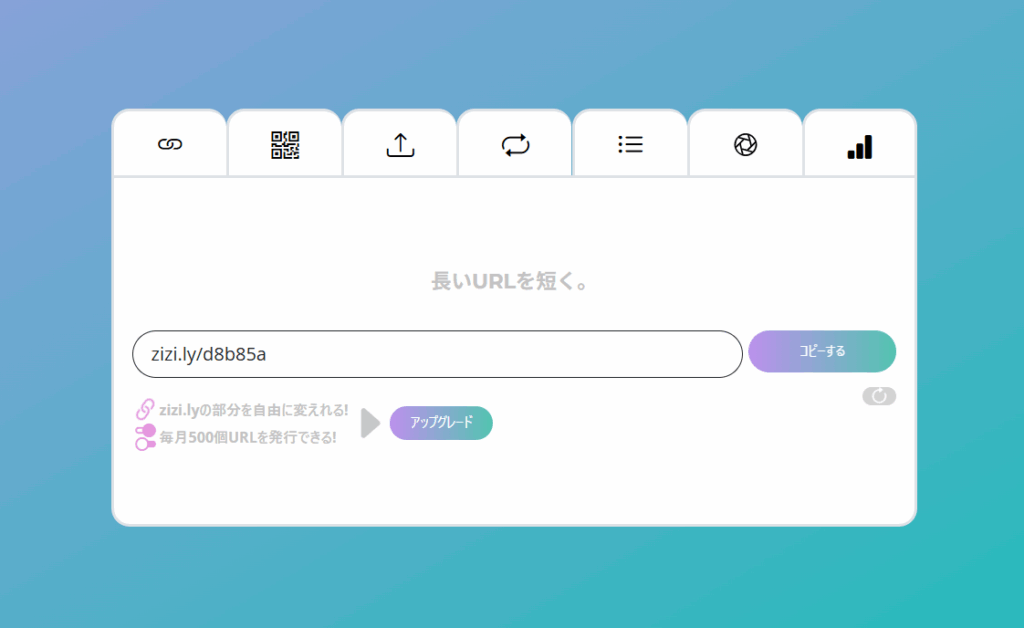Open the loop arrows tab
Screen dimensions: 1024x628
click(515, 144)
